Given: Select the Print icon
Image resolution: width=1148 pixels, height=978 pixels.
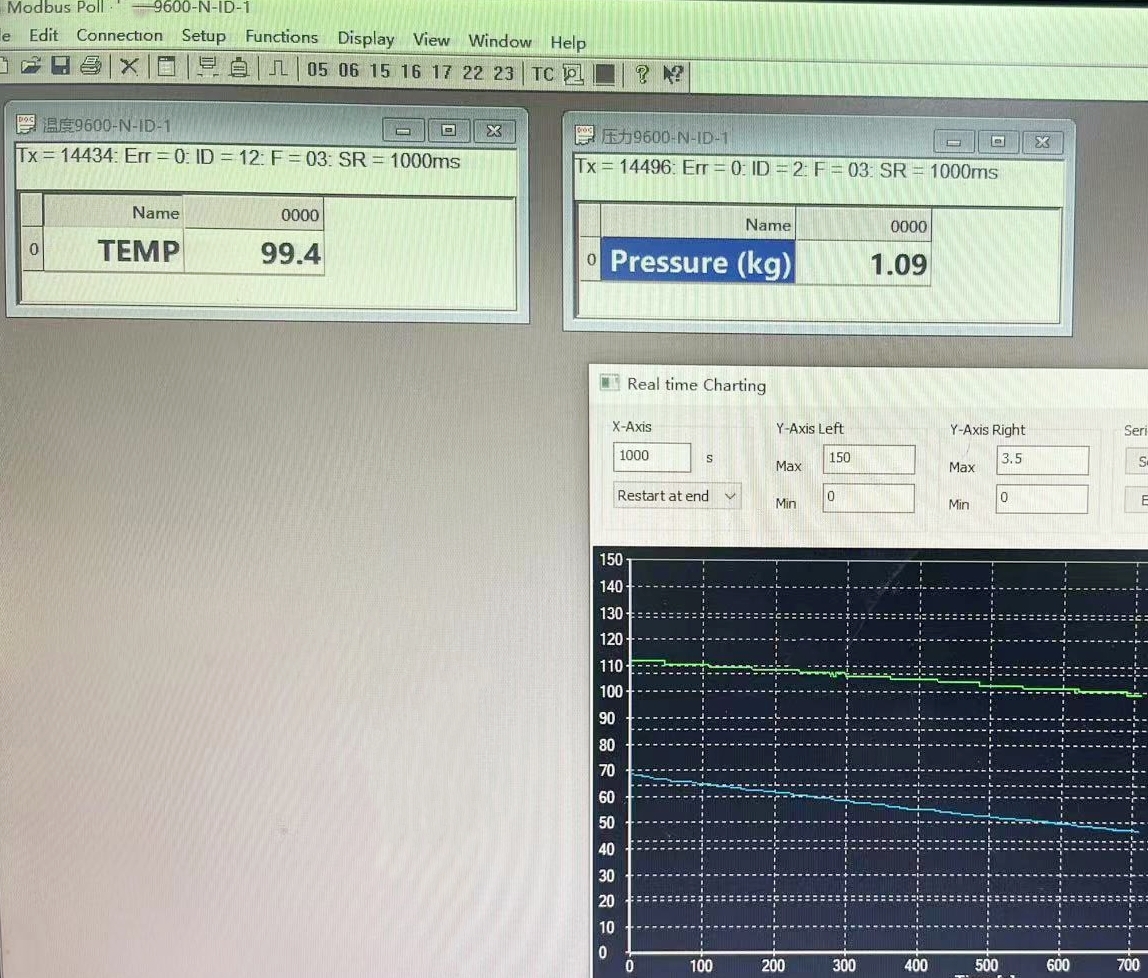Looking at the screenshot, I should (90, 70).
